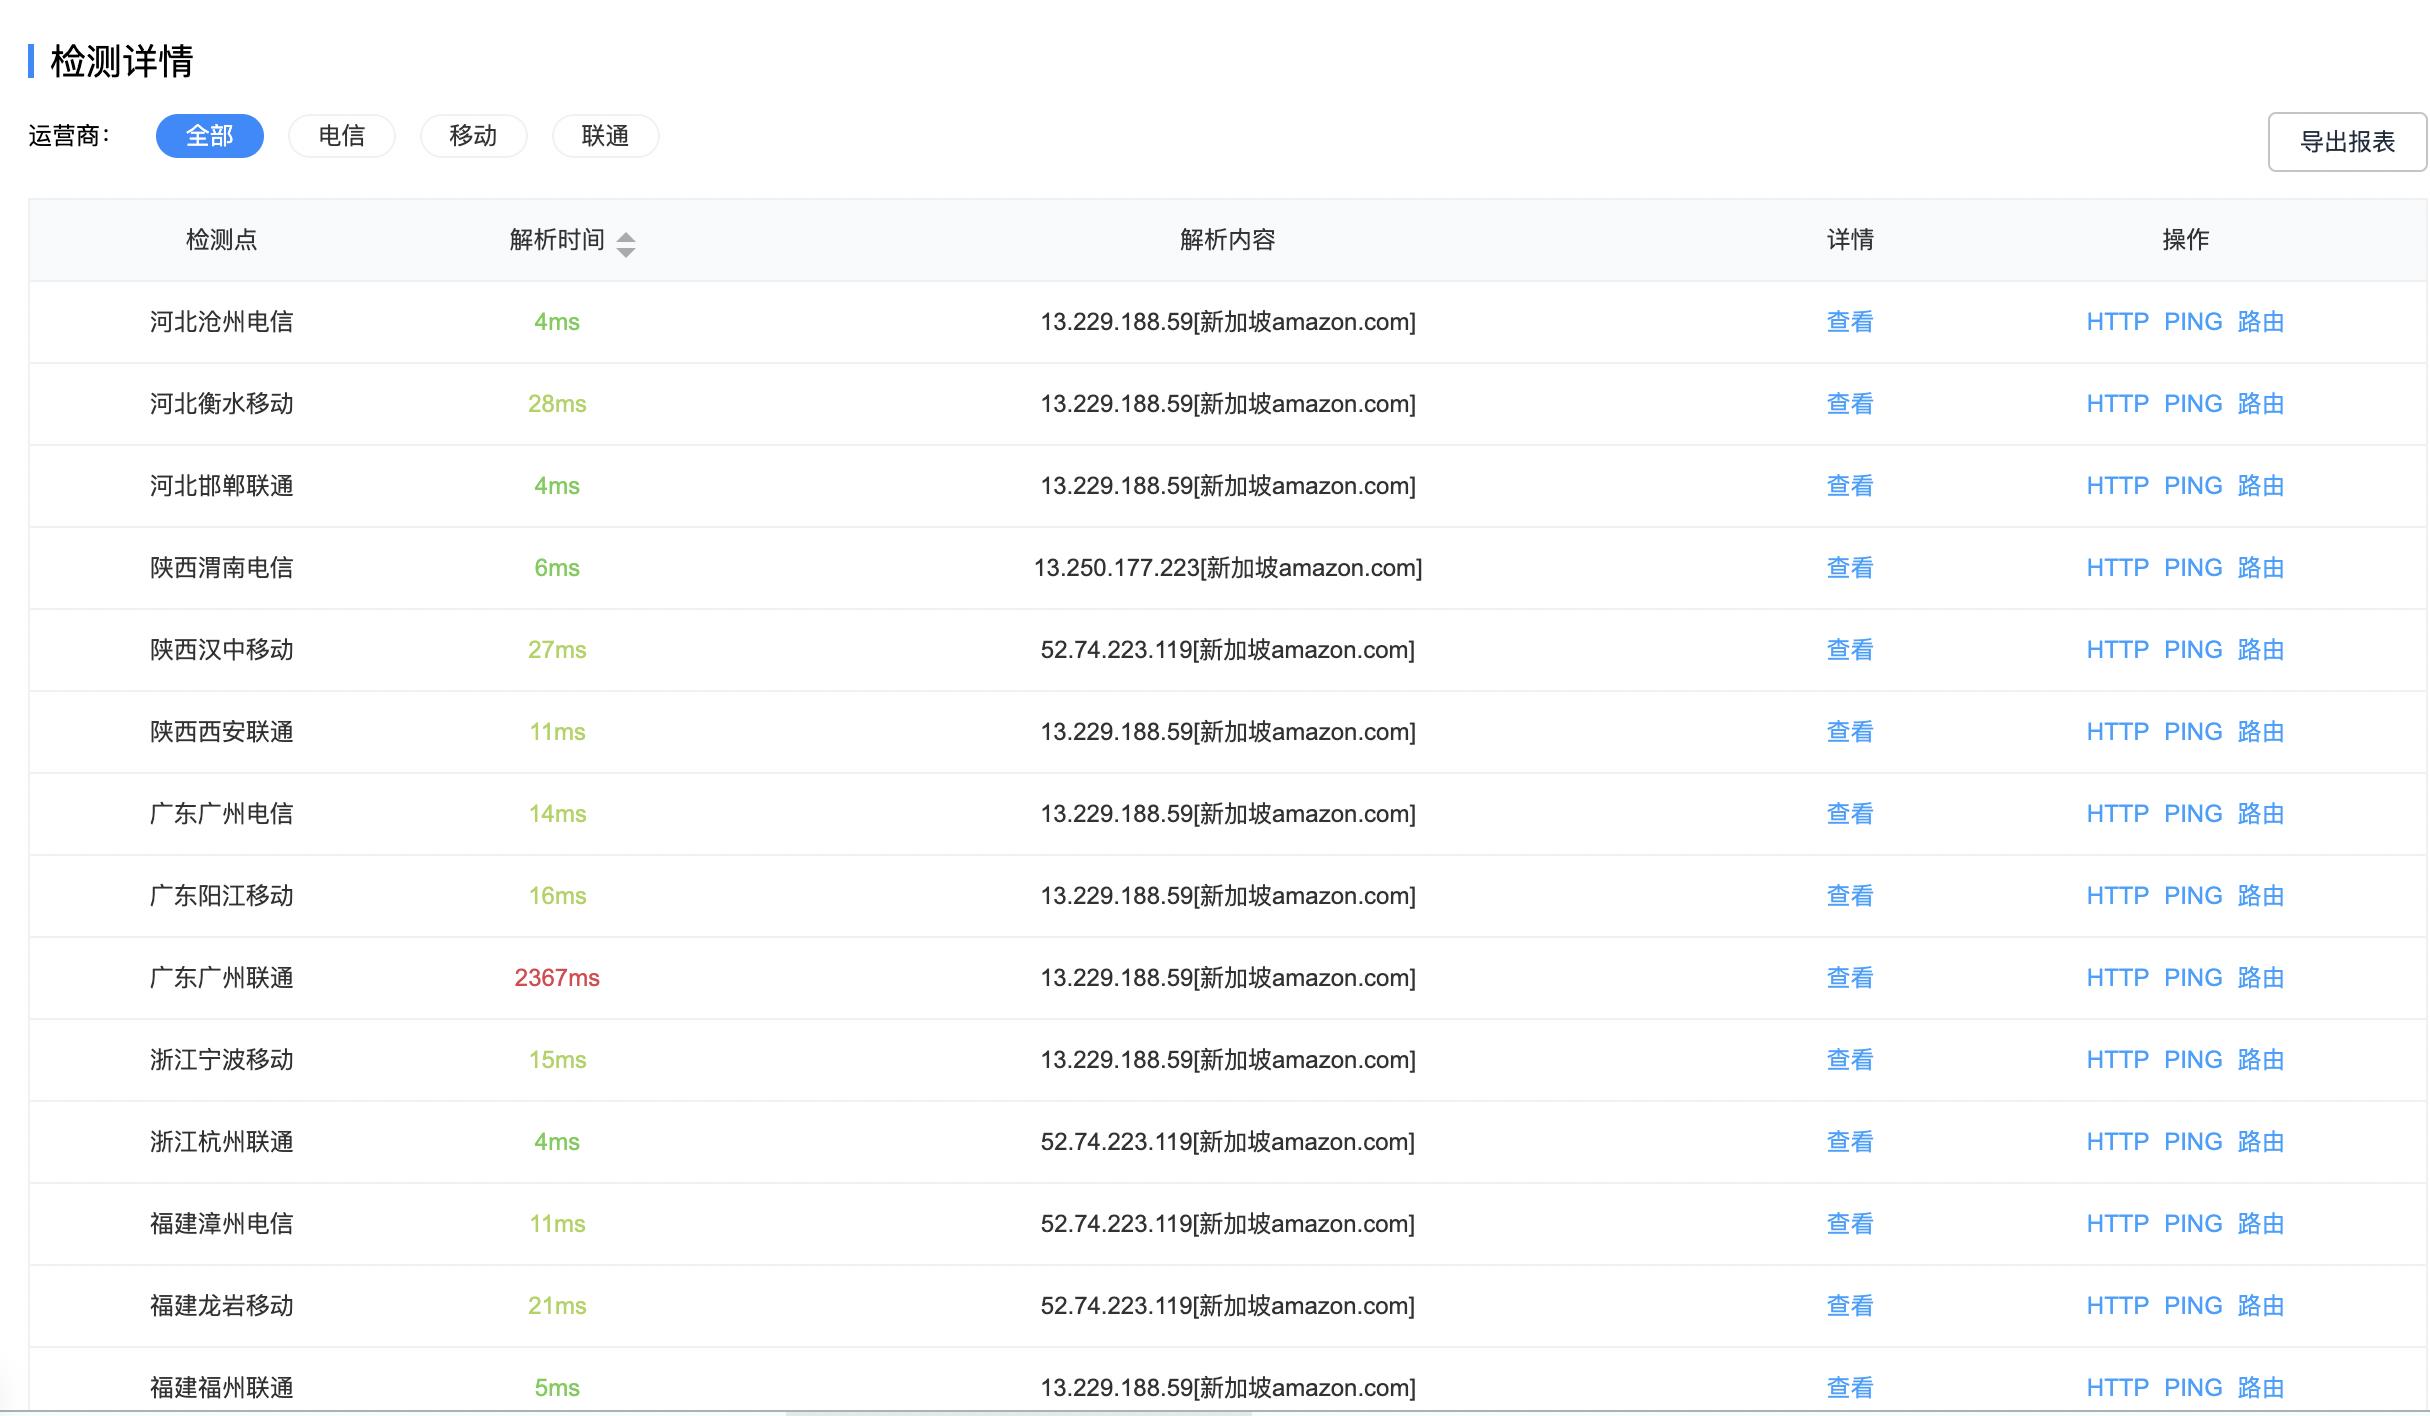
Task: Run HTTP test for 陕西渭南电信
Action: tap(2117, 568)
